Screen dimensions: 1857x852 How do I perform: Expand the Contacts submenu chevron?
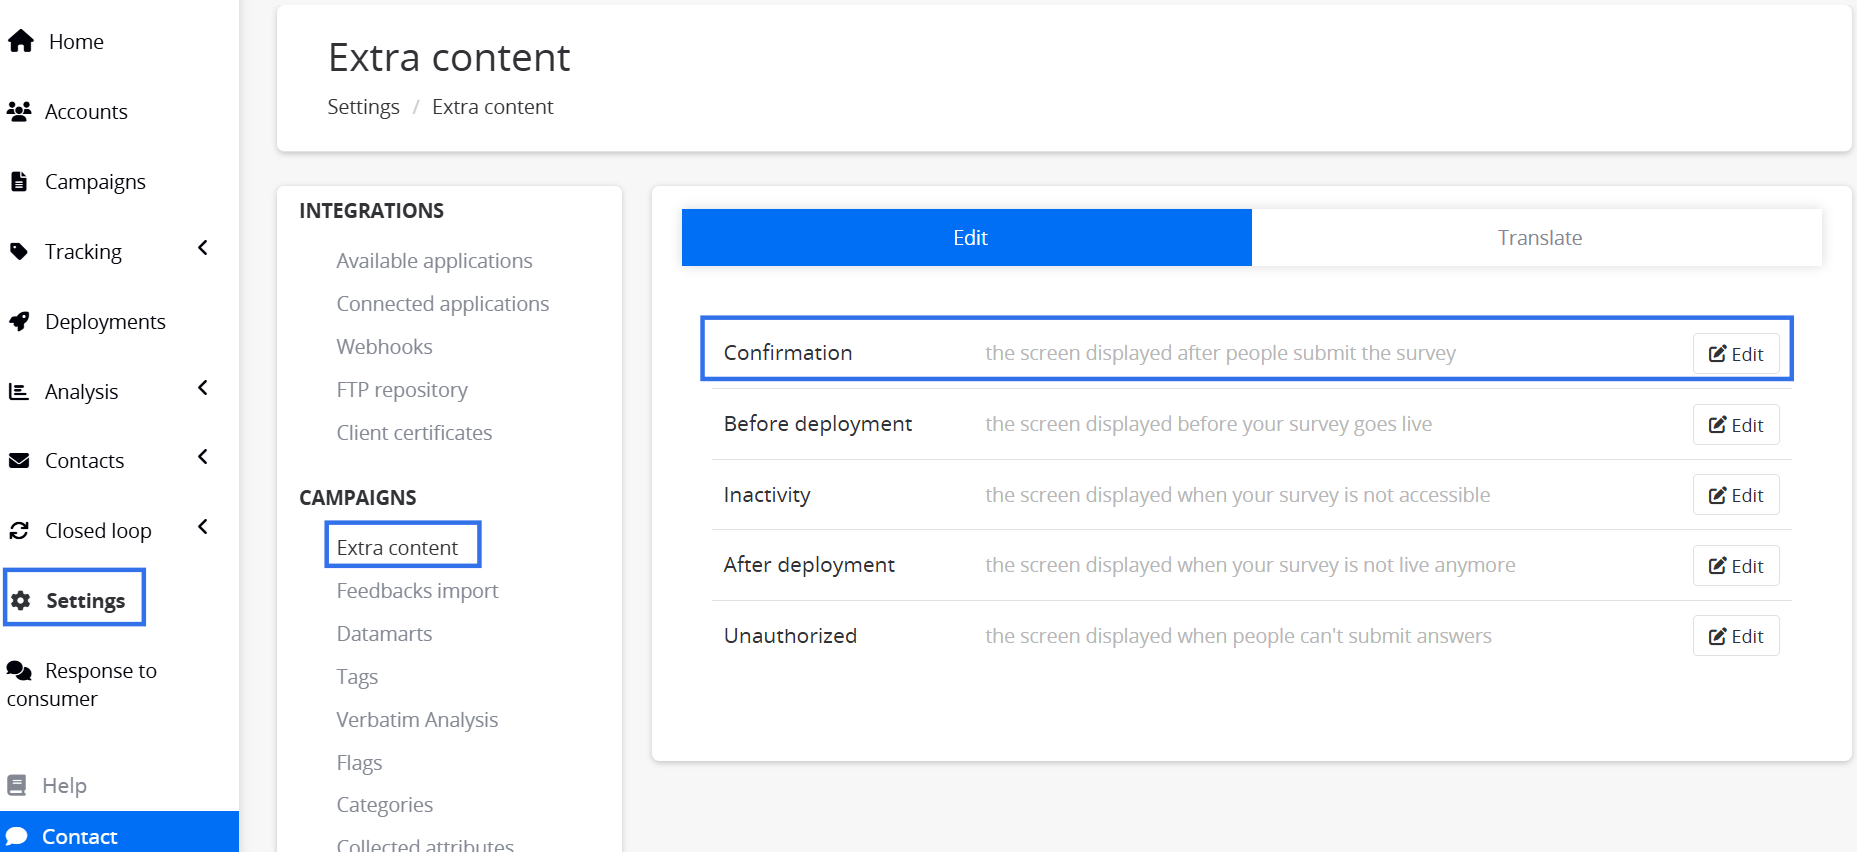203,457
